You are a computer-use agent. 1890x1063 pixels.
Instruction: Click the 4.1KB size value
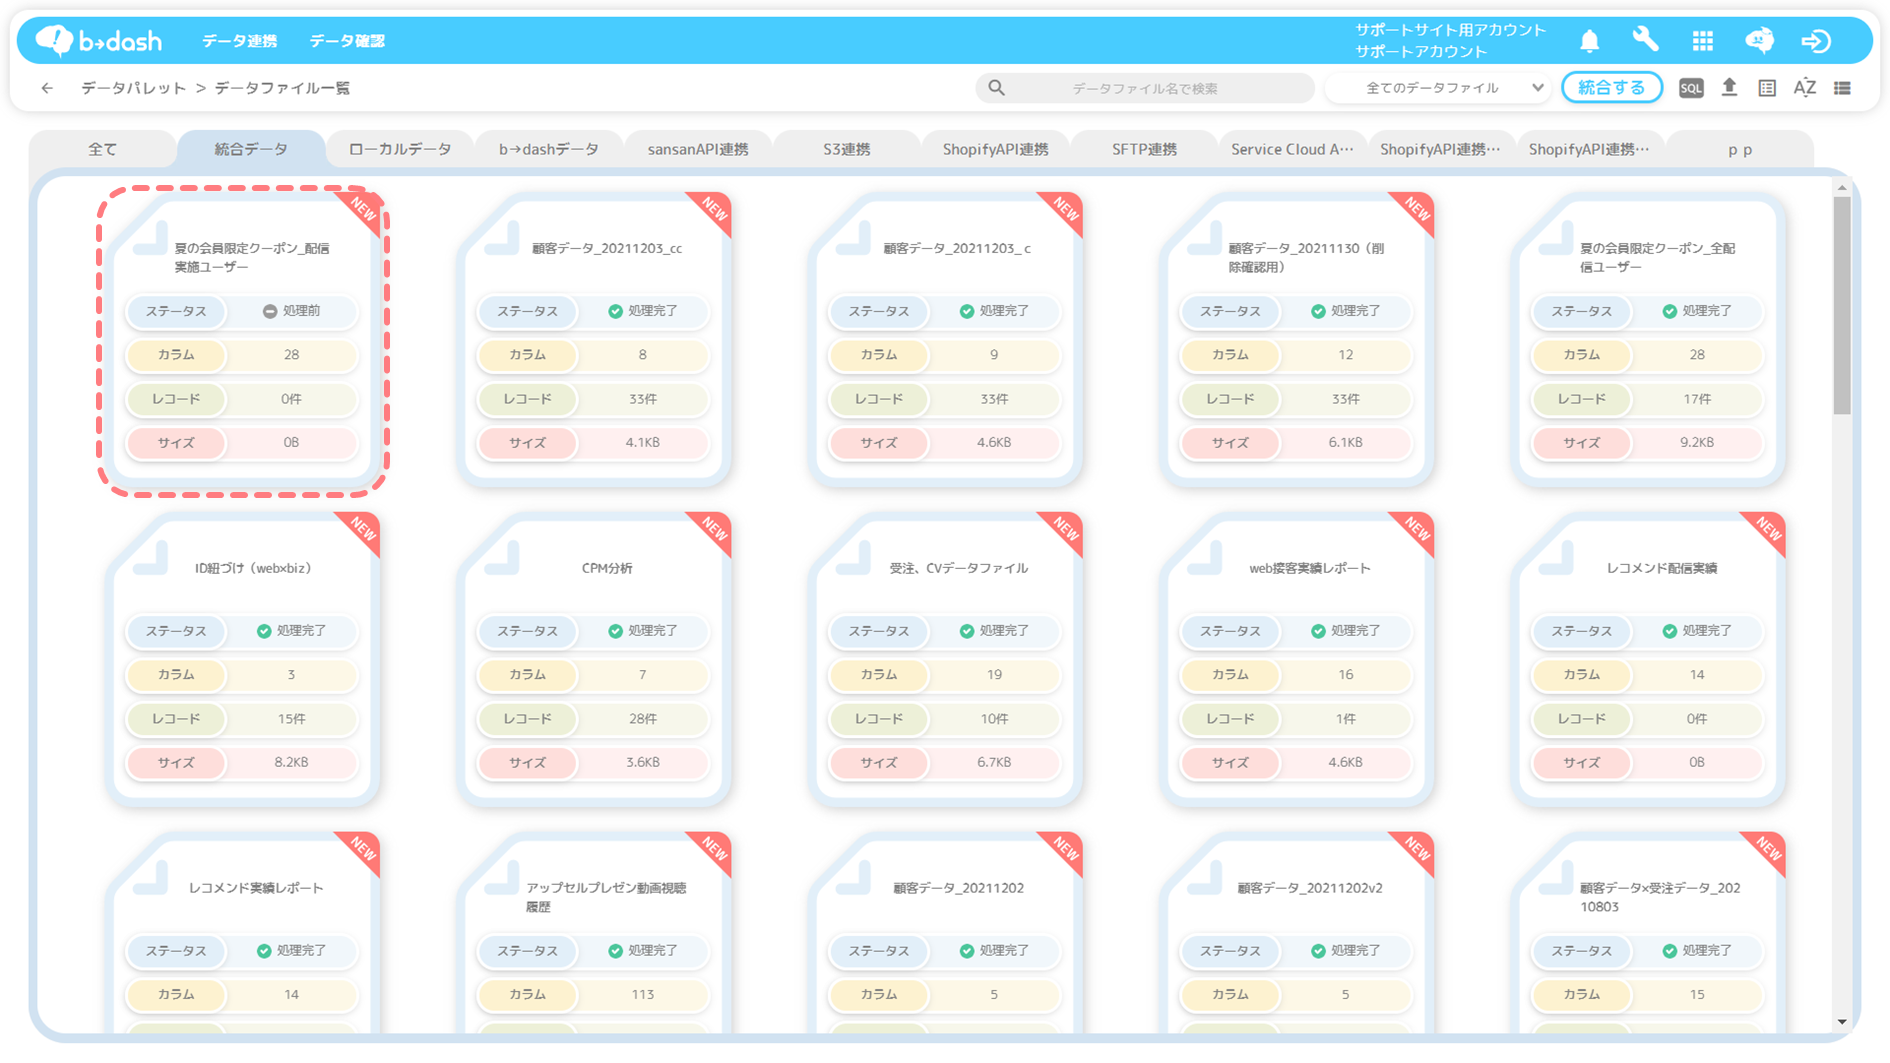click(x=642, y=442)
